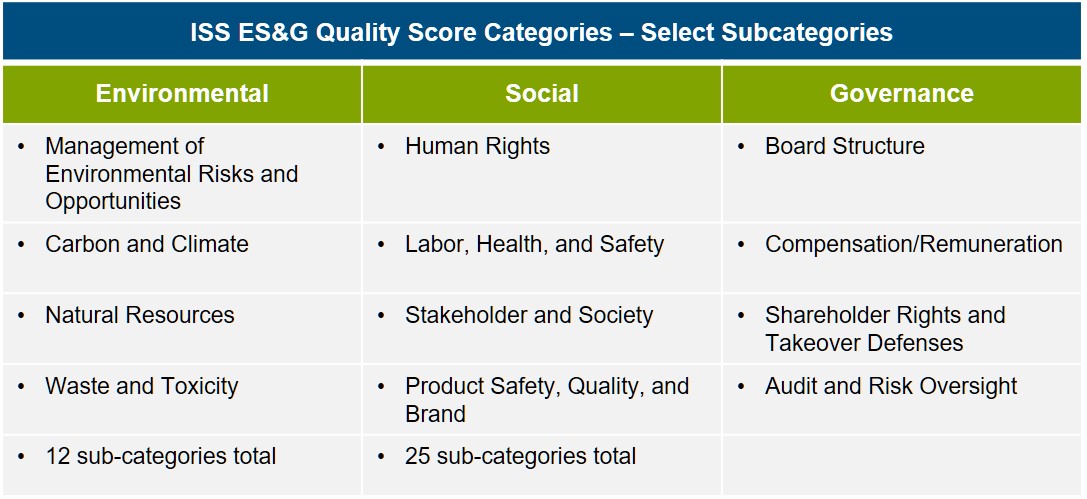1087x499 pixels.
Task: Select Shareholder Rights and Takeover Defenses
Action: pyautogui.click(x=885, y=329)
